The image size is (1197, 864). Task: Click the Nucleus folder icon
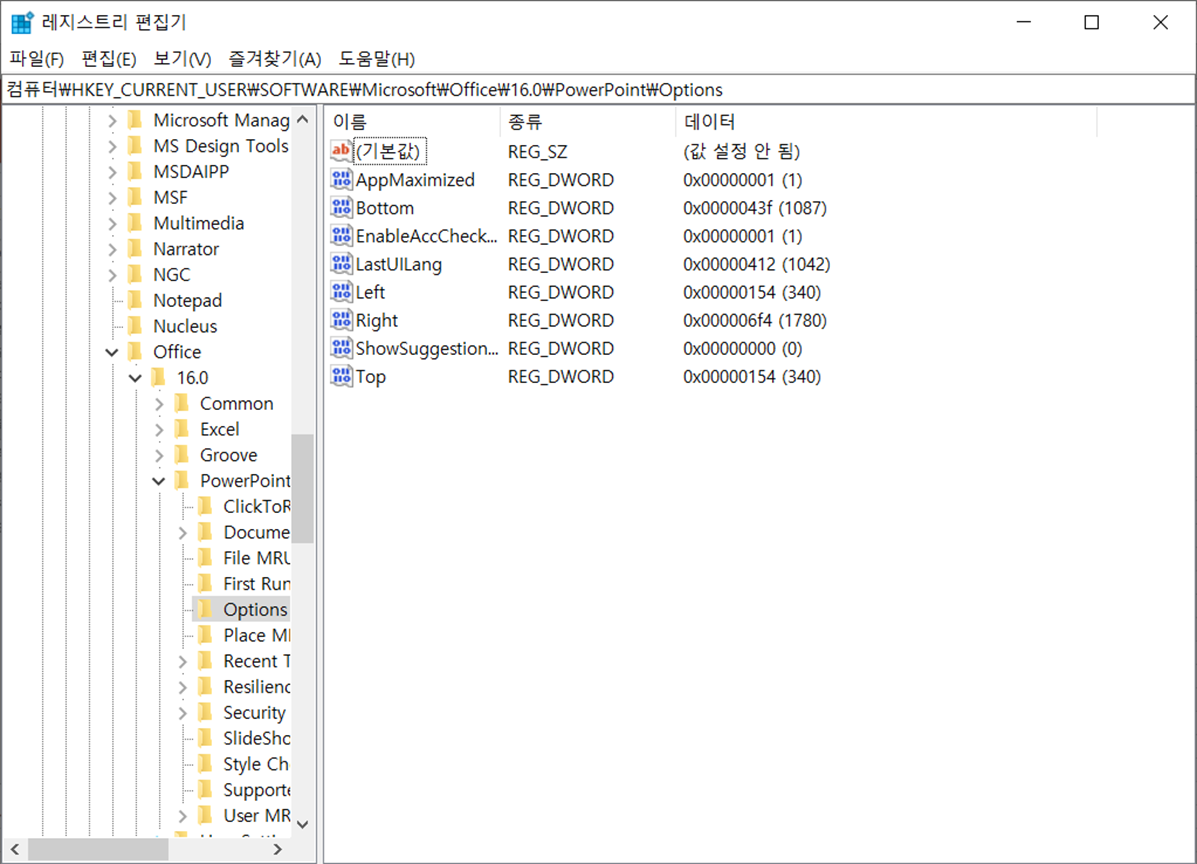pyautogui.click(x=135, y=326)
